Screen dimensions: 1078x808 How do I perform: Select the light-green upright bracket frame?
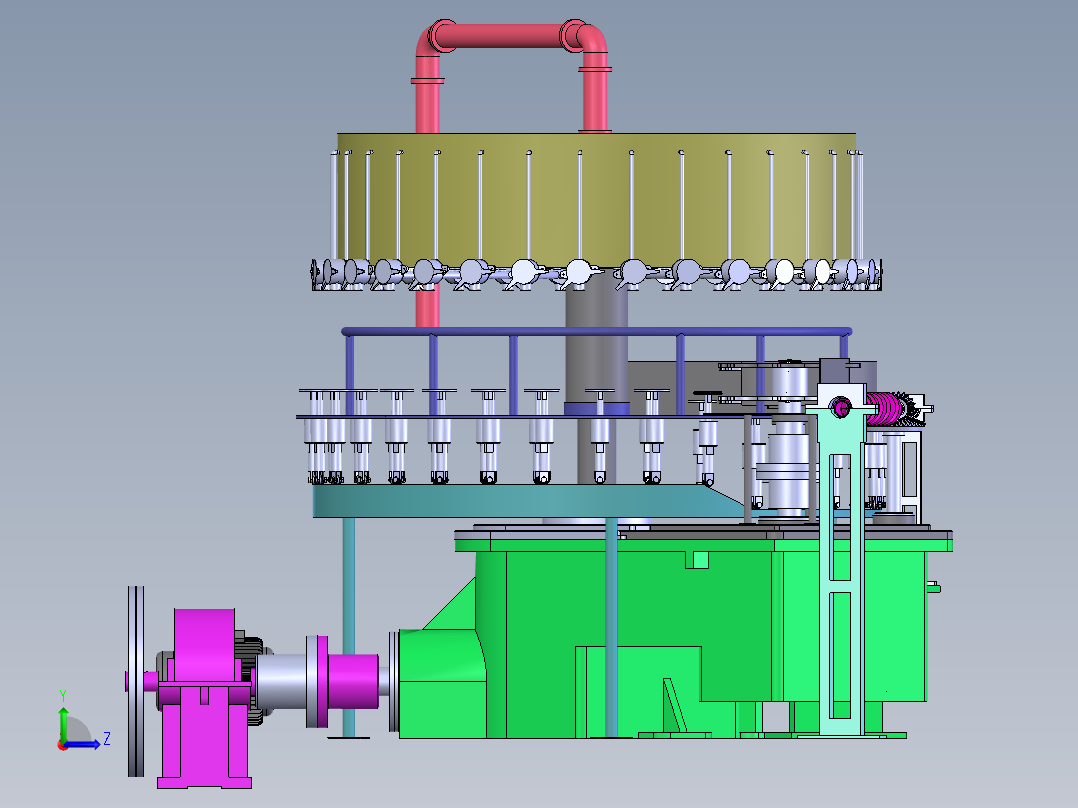click(842, 560)
